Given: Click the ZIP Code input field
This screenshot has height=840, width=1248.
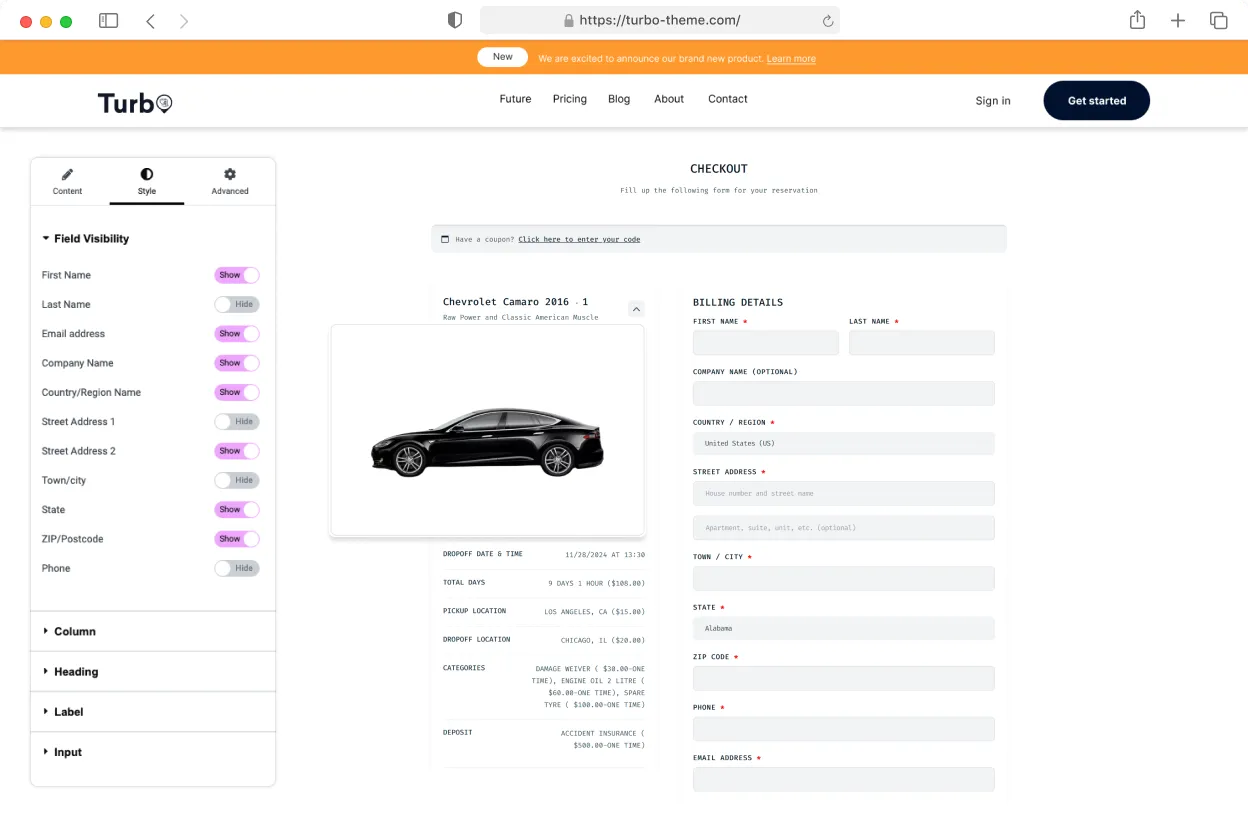Looking at the screenshot, I should pos(844,678).
